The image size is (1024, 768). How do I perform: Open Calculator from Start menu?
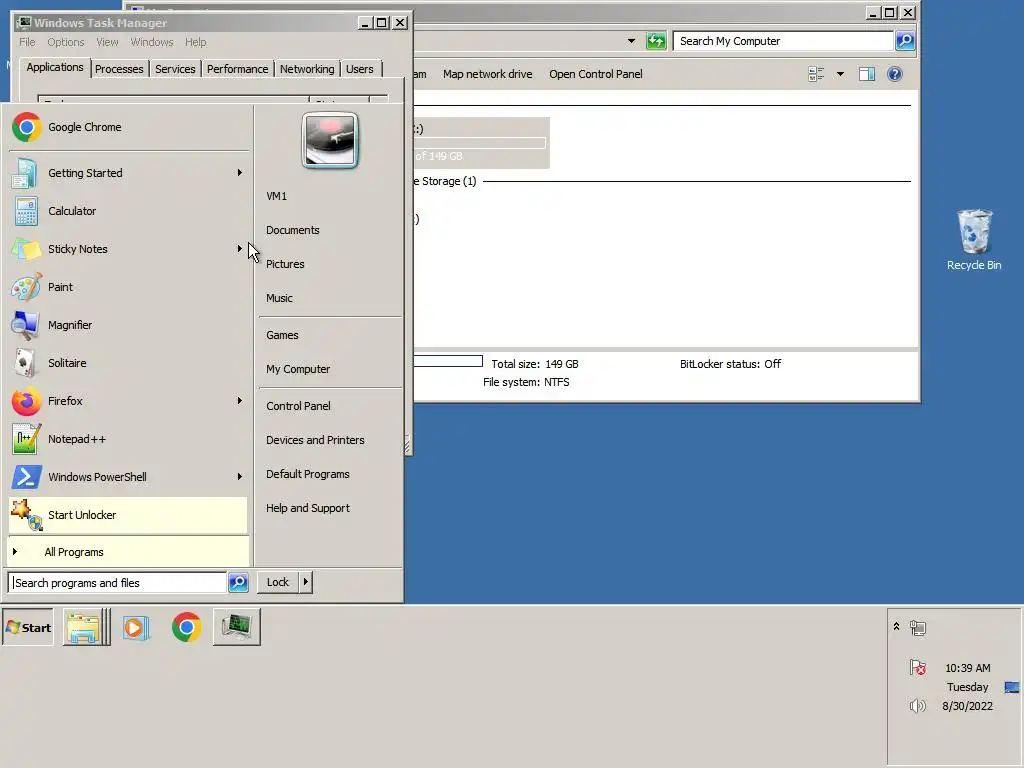(x=129, y=211)
